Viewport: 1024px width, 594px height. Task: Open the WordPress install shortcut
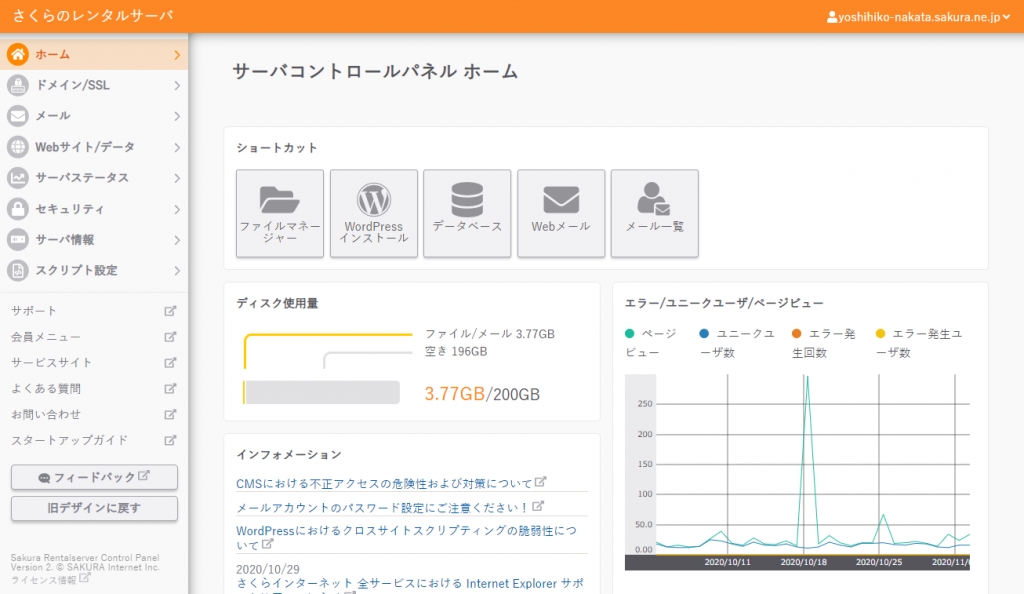pyautogui.click(x=374, y=213)
